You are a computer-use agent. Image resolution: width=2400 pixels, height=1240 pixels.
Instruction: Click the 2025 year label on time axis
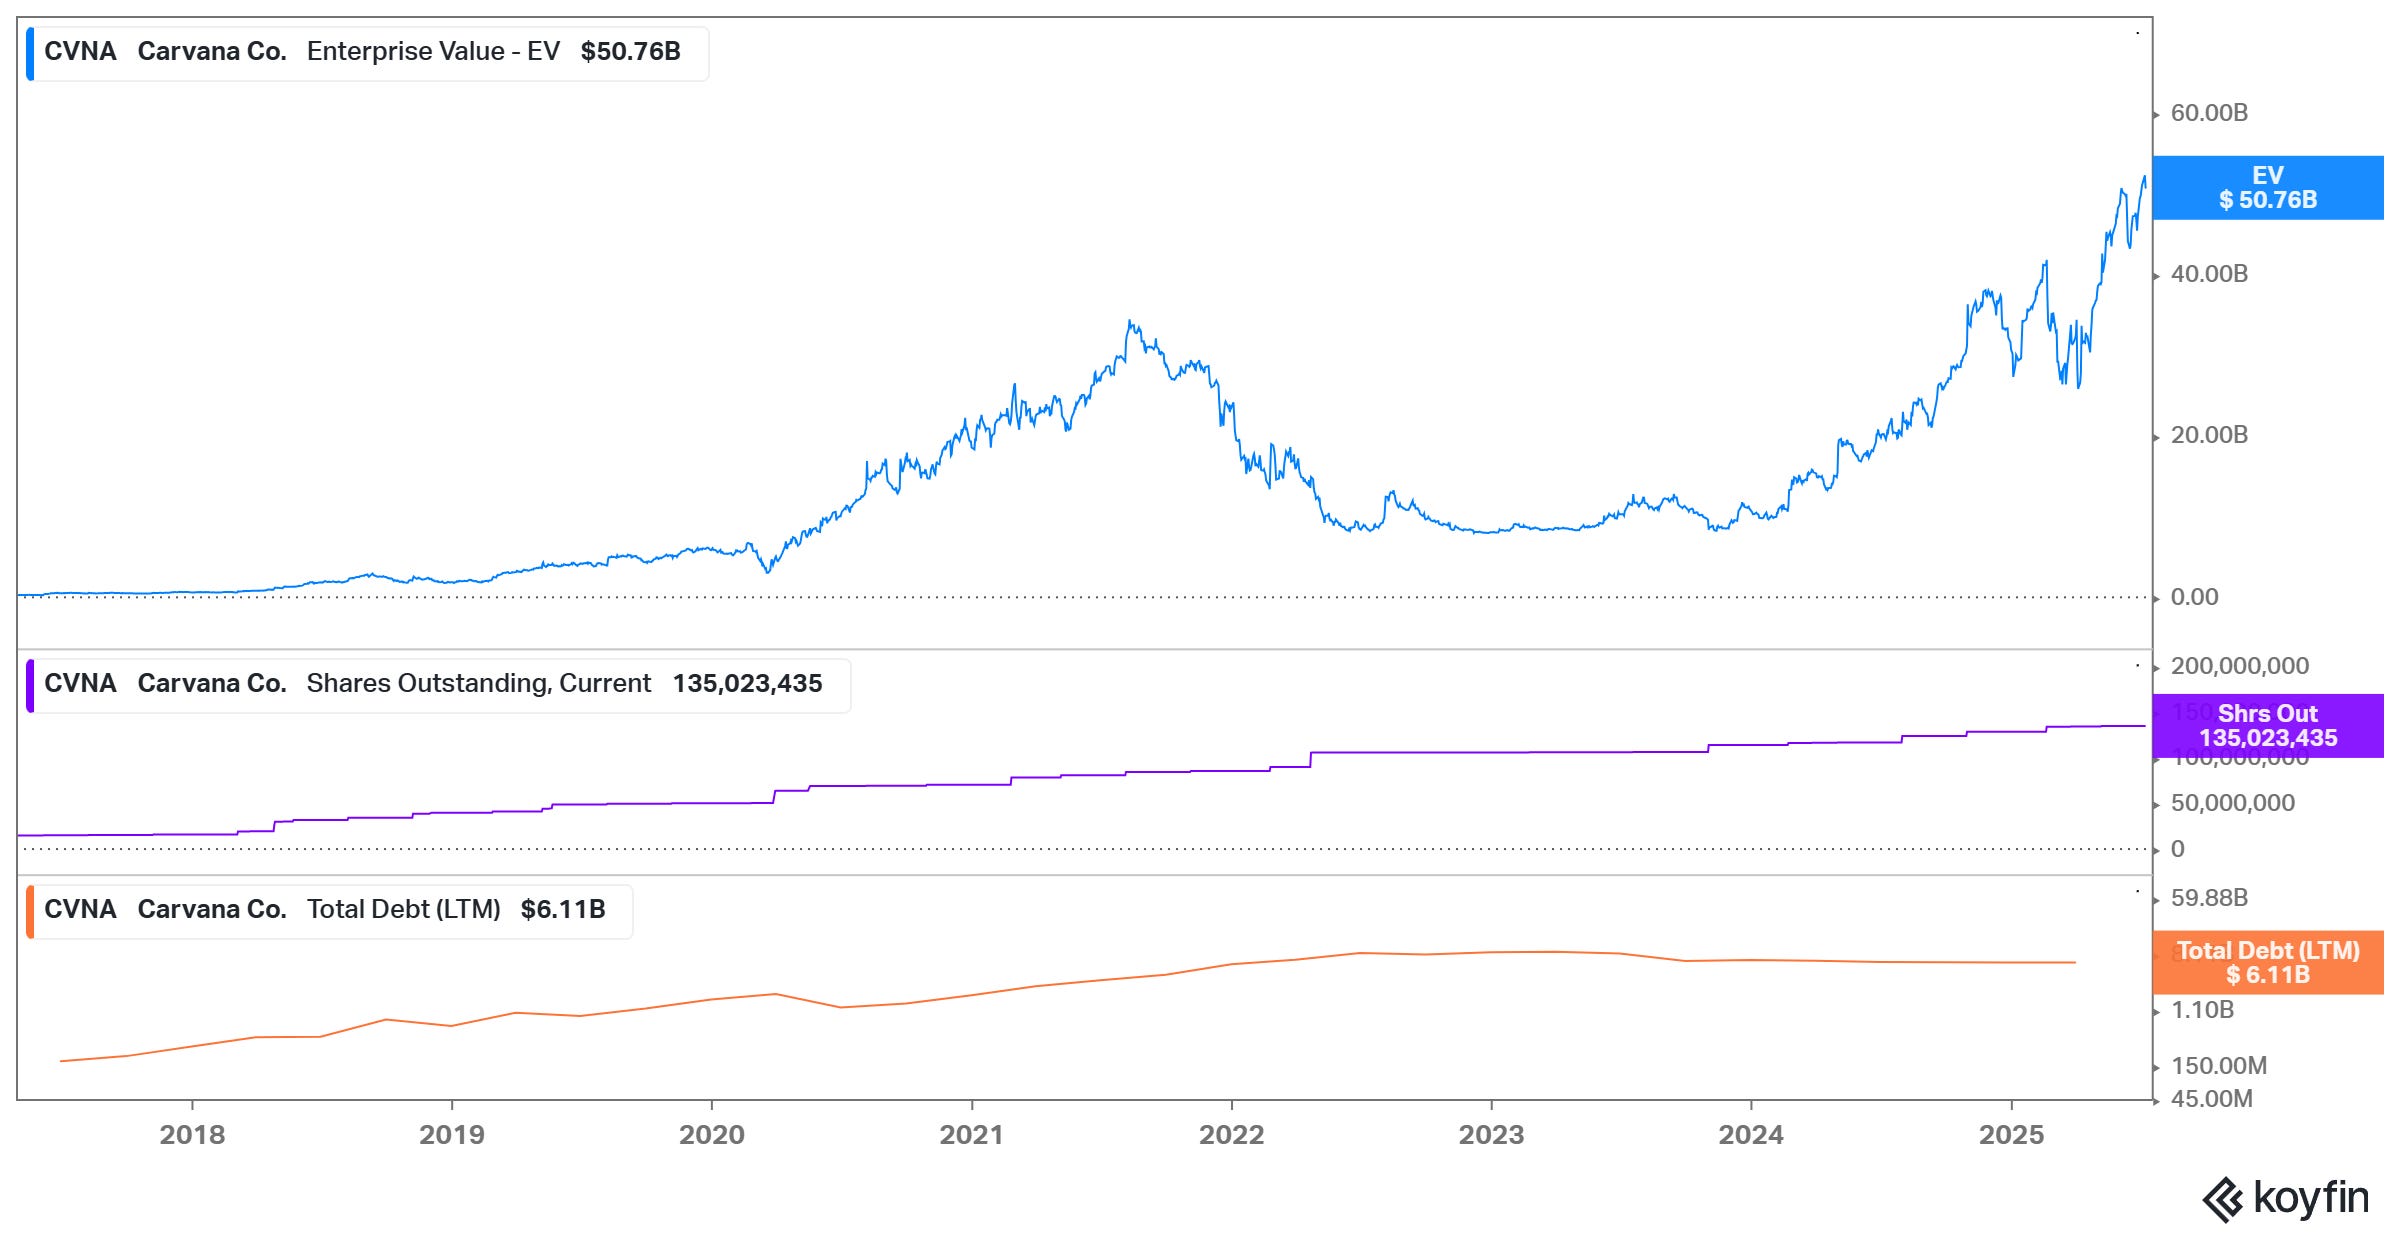click(2011, 1135)
